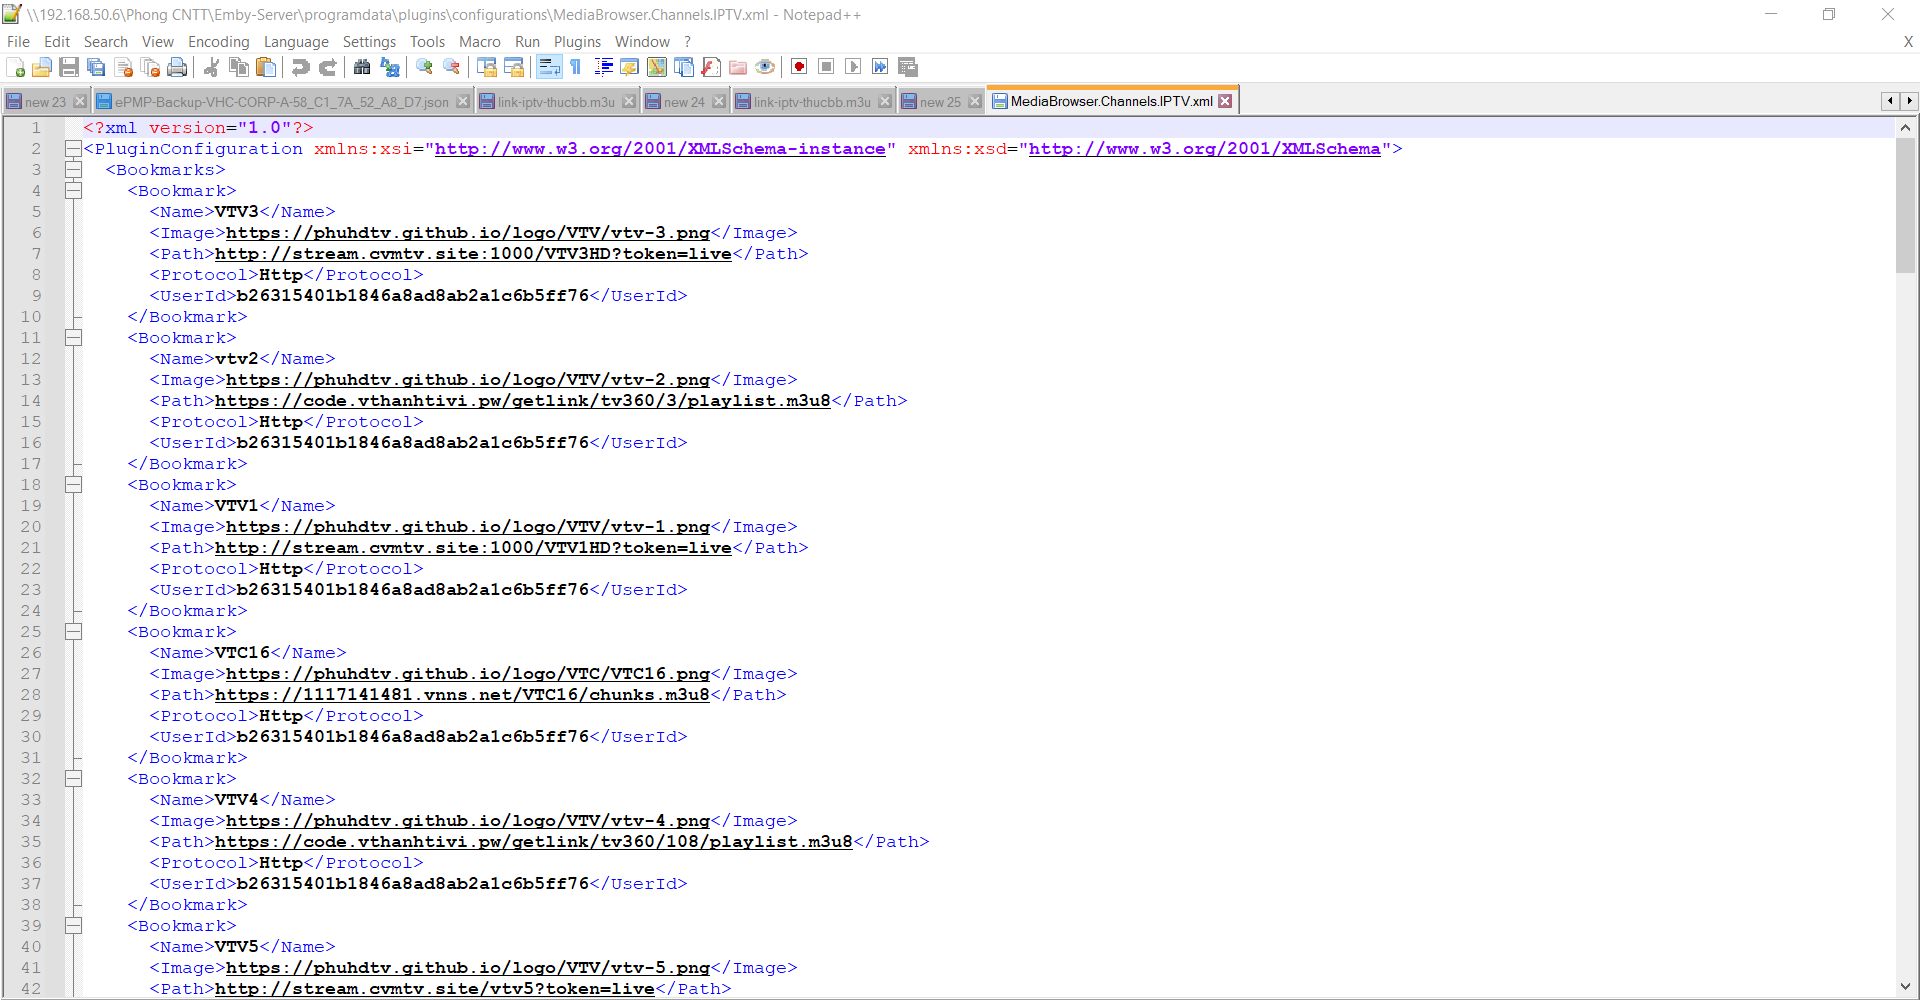The width and height of the screenshot is (1920, 1000).
Task: Open the Encoding menu
Action: (x=219, y=42)
